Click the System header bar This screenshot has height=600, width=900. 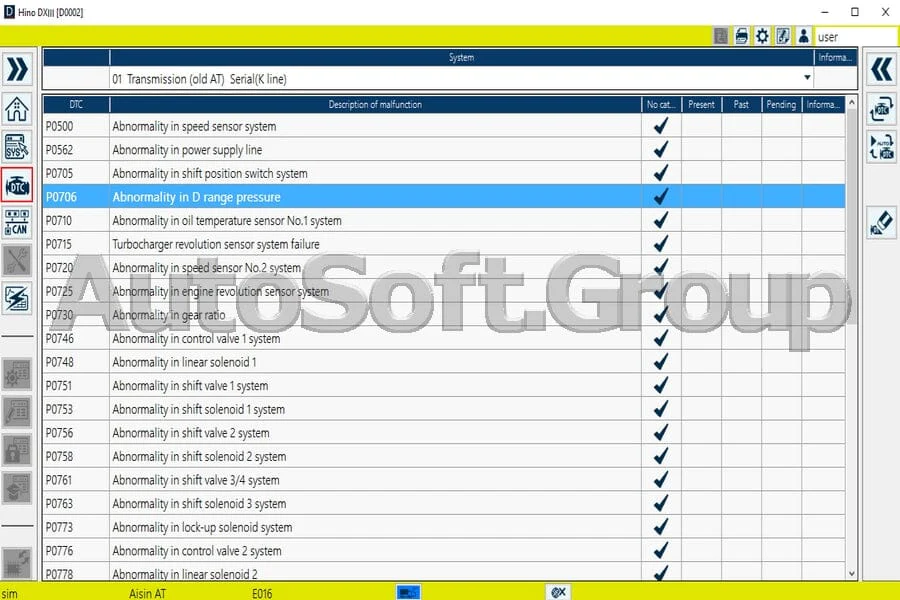[x=461, y=57]
